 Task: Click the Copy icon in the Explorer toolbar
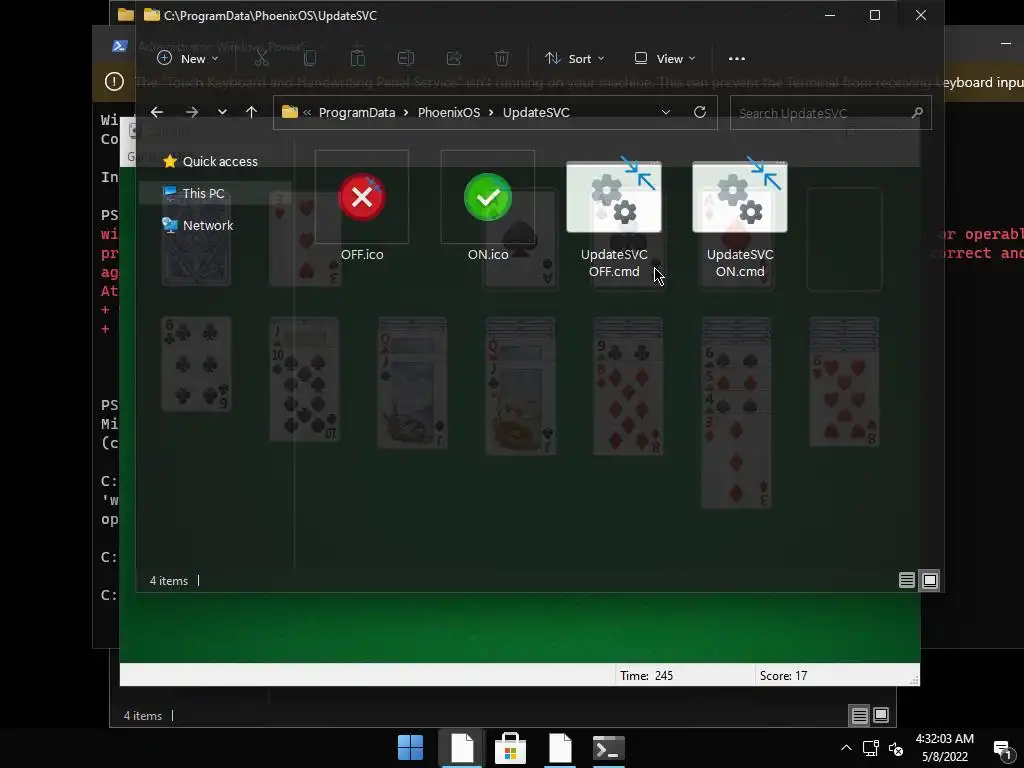coord(310,59)
